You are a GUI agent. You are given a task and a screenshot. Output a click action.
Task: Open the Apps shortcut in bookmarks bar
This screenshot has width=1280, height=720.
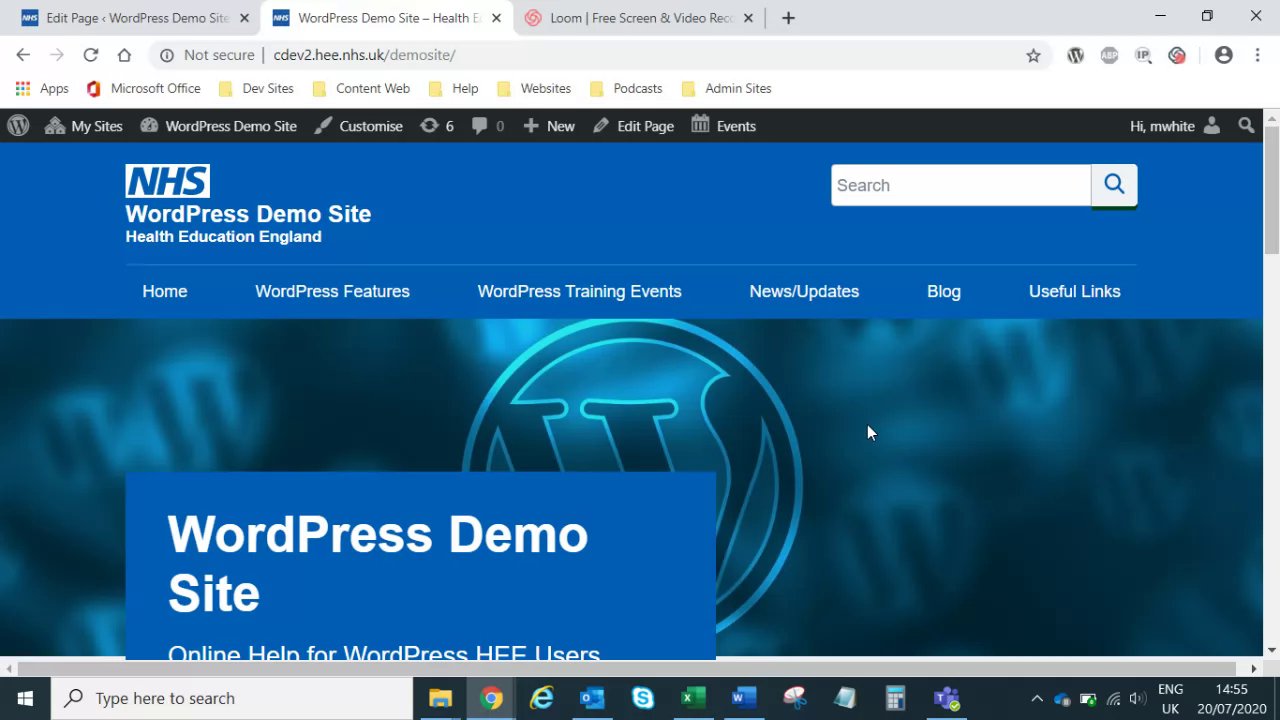tap(42, 88)
